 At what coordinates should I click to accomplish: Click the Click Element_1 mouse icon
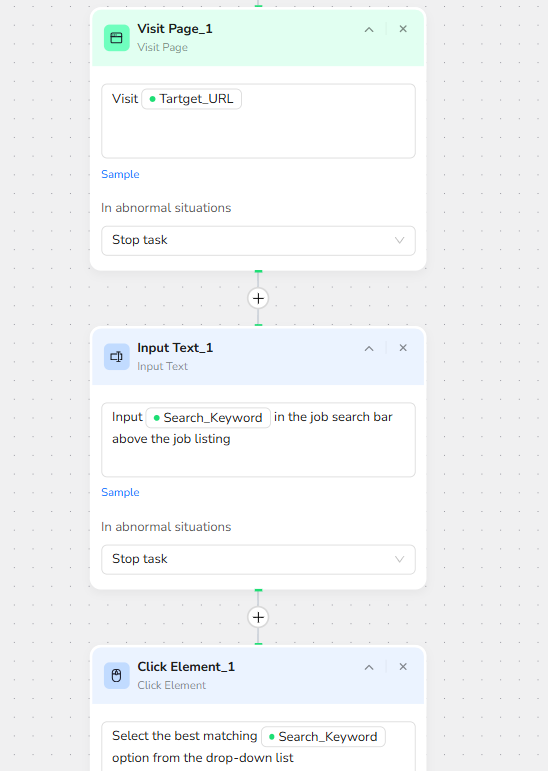[x=117, y=676]
